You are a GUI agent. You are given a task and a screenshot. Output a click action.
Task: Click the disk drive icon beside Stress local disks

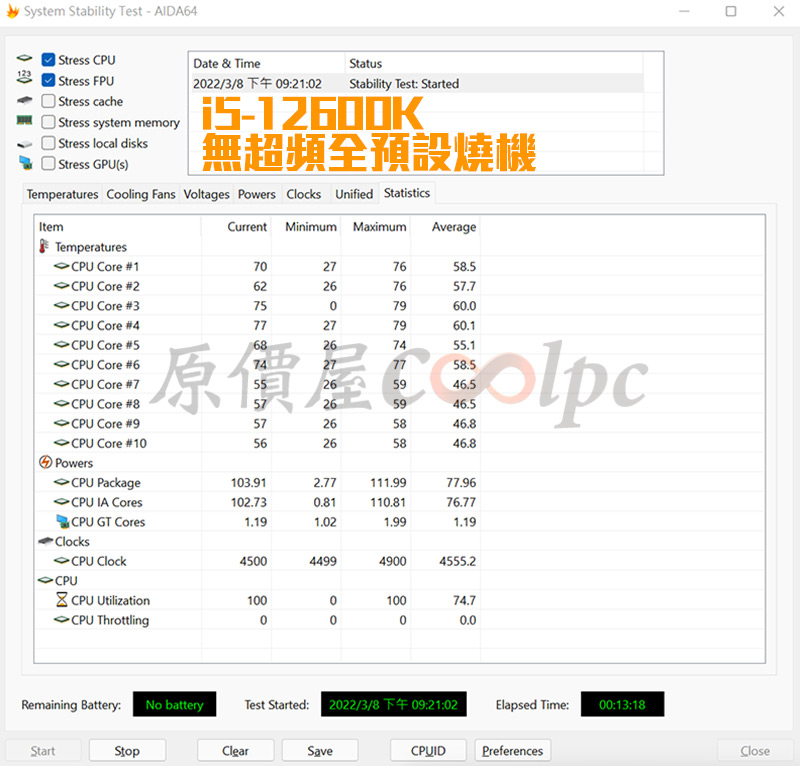tap(24, 144)
